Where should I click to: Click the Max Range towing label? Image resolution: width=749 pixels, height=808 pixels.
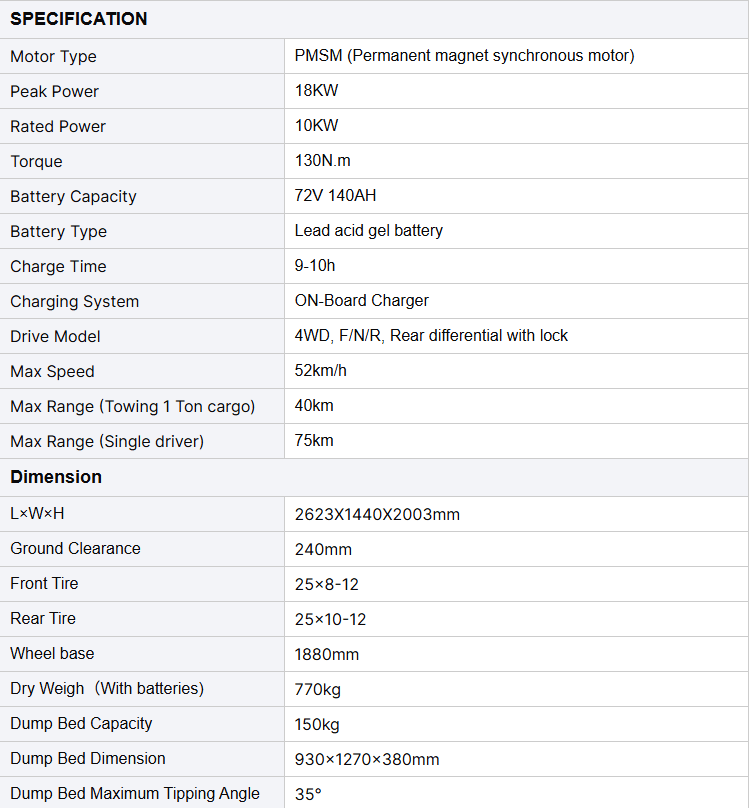coord(133,406)
